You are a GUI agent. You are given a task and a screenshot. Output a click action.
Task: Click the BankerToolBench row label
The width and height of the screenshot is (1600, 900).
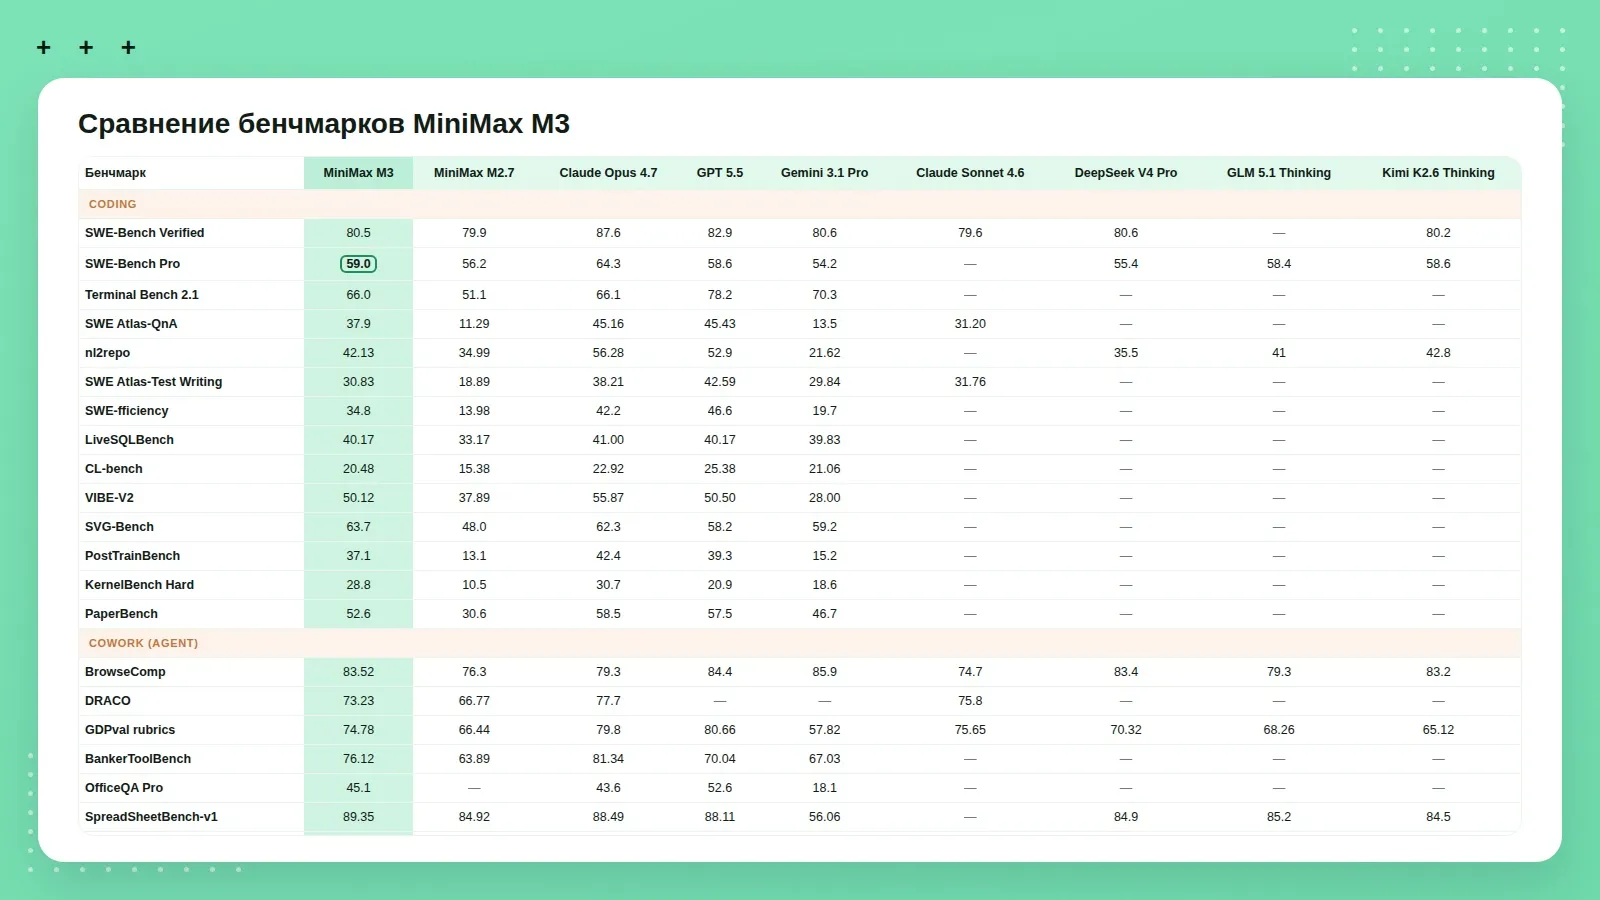(x=138, y=759)
